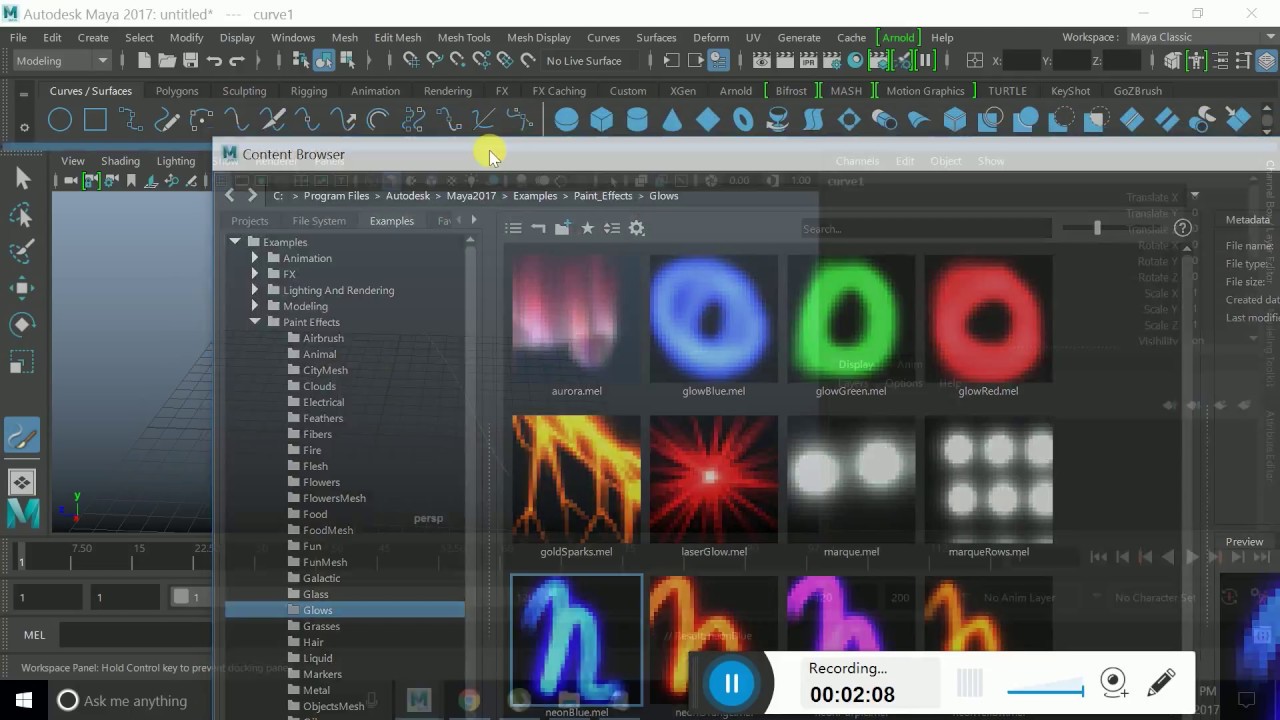The image size is (1280, 720).
Task: Click the recording pencil annotate icon
Action: tap(1161, 683)
